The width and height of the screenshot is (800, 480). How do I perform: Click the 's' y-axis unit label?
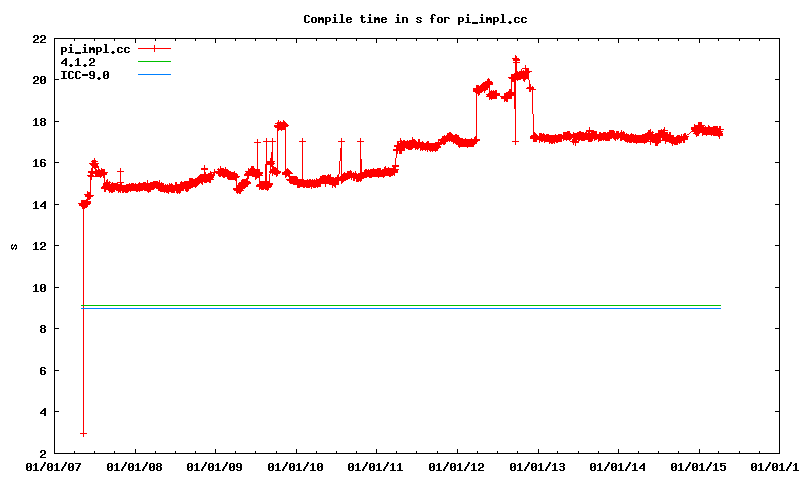(x=13, y=246)
